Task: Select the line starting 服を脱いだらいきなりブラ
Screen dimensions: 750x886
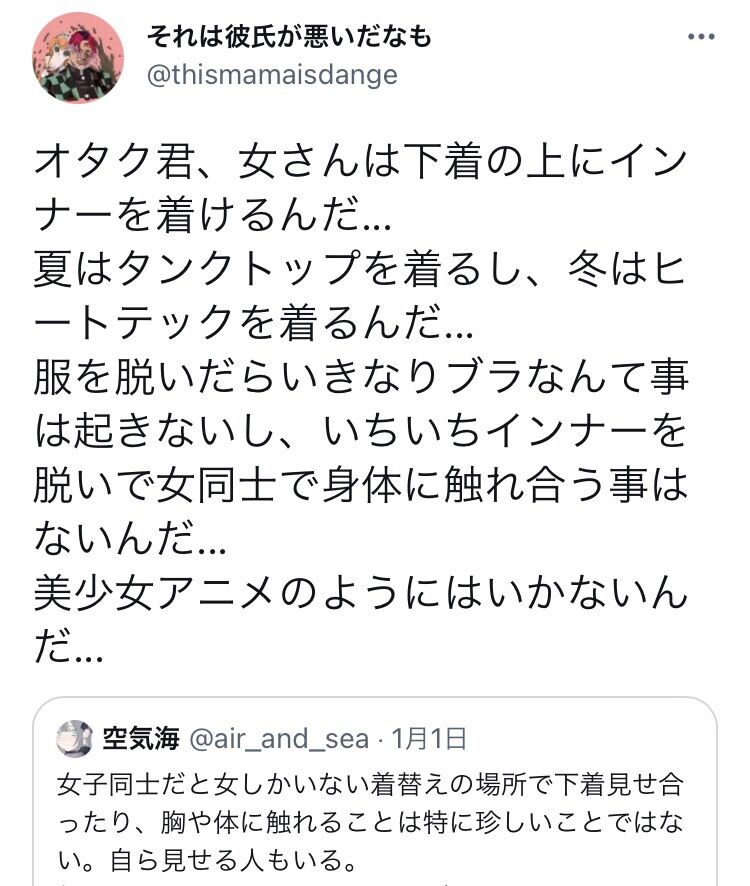Action: 361,377
